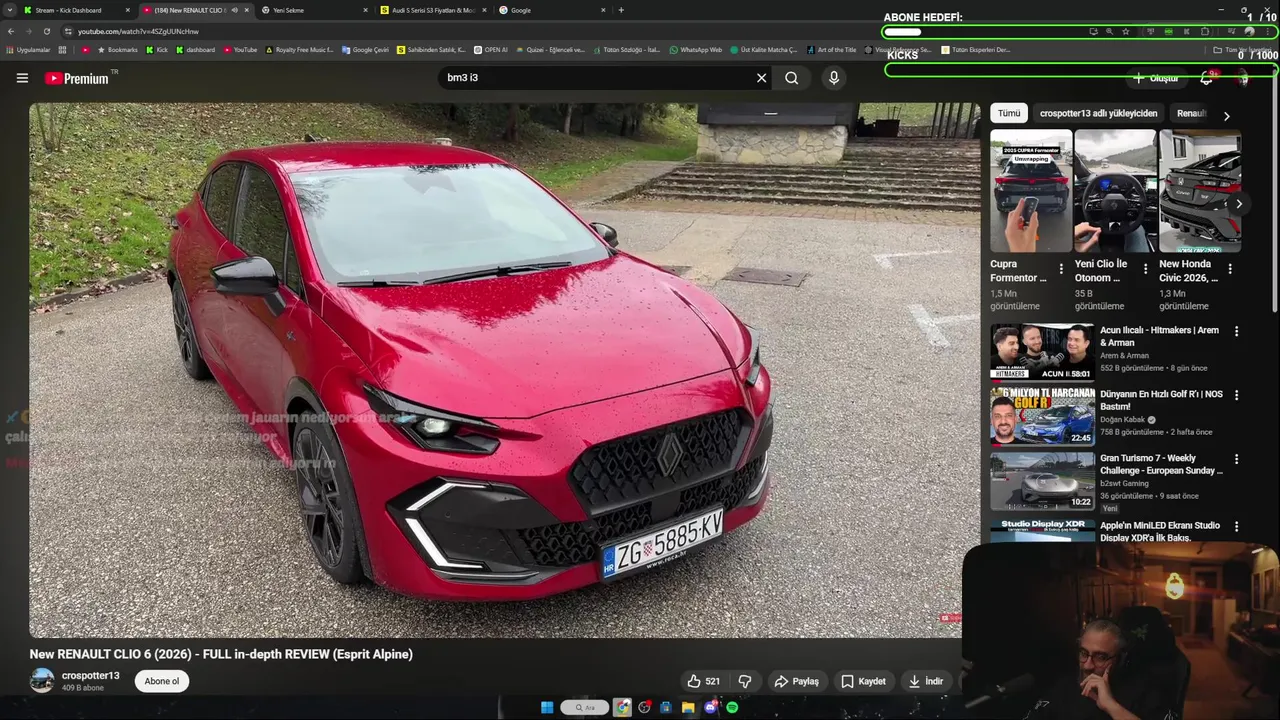Open the 'Google Çeviri' bookmark
The image size is (1280, 720).
click(x=365, y=49)
